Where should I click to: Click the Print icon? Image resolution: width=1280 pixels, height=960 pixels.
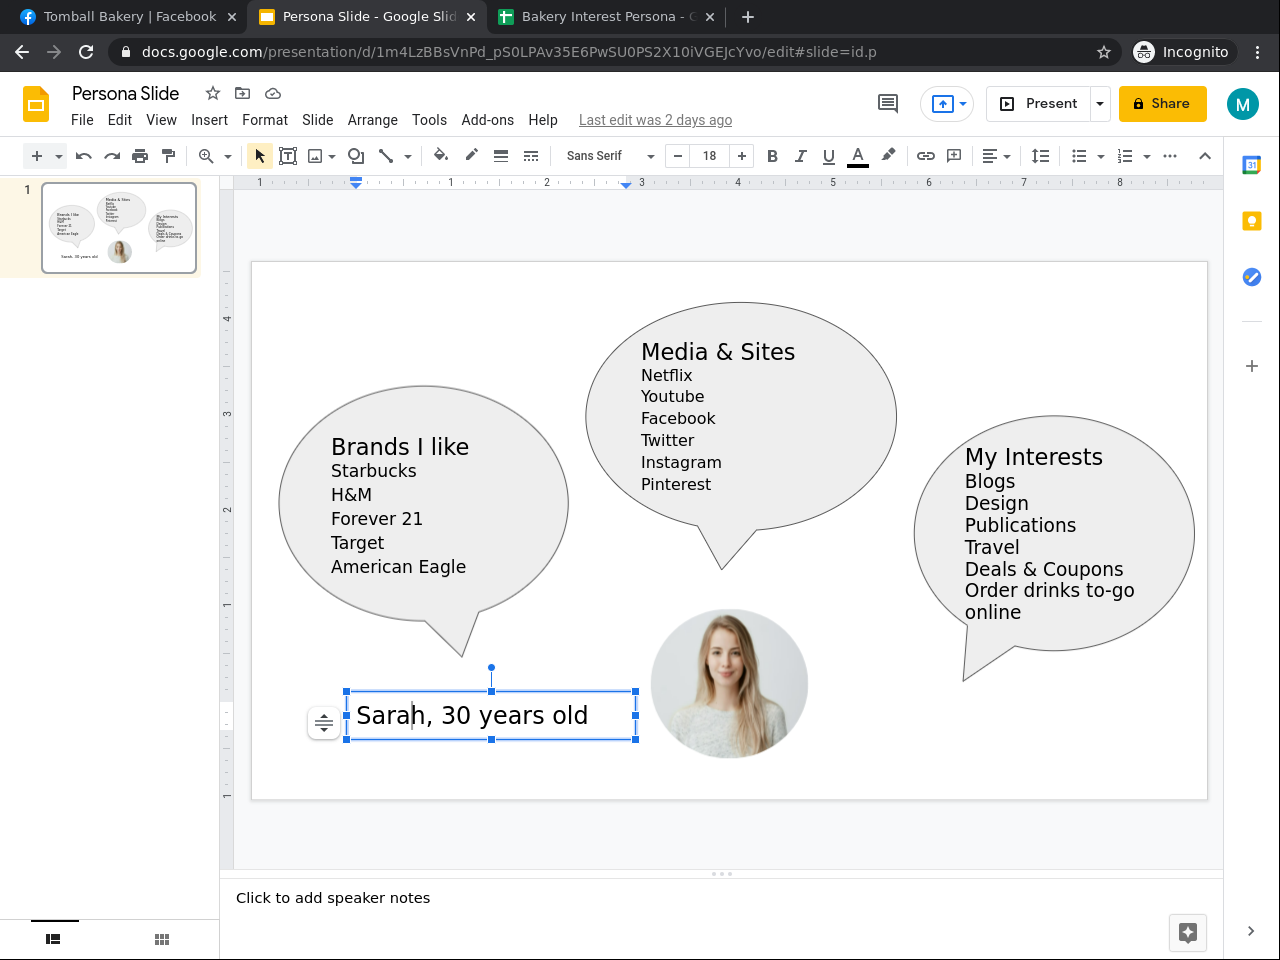pyautogui.click(x=140, y=156)
